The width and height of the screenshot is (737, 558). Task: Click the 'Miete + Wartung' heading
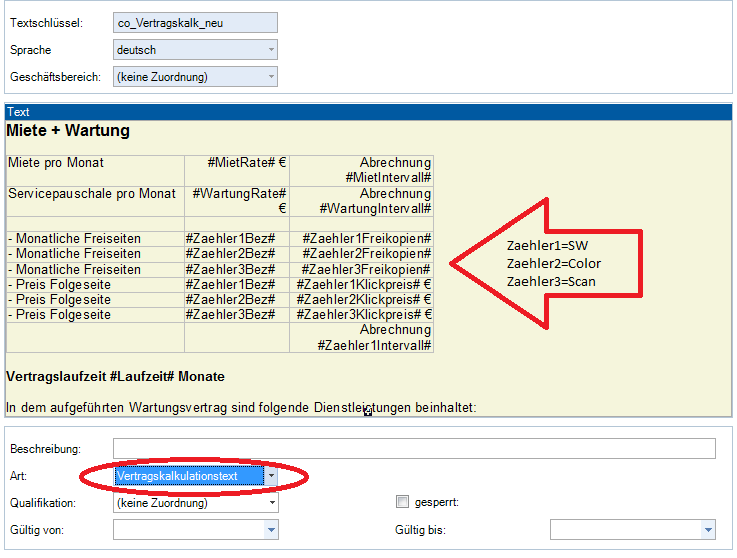tap(68, 131)
